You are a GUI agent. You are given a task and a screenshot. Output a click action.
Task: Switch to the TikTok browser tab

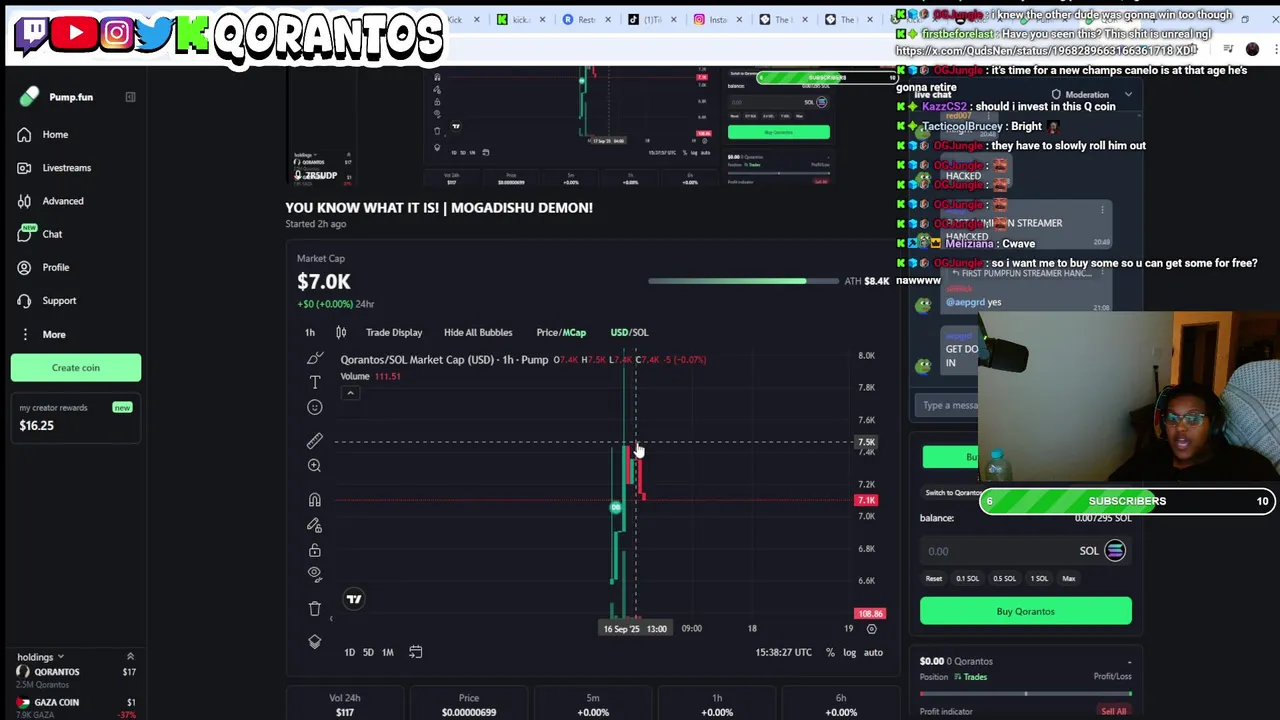(651, 19)
